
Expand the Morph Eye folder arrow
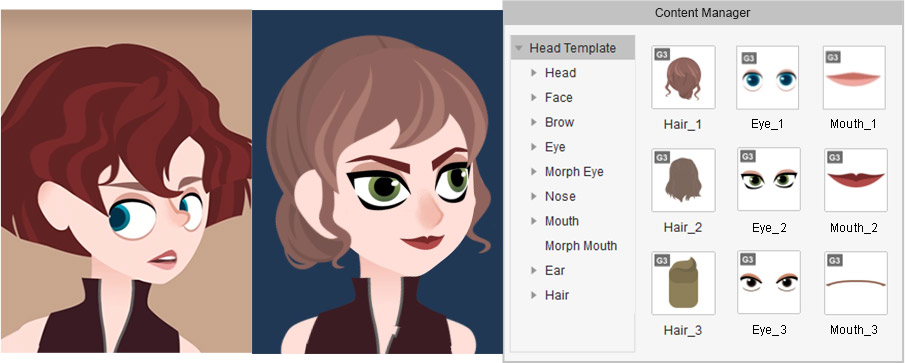pyautogui.click(x=533, y=172)
